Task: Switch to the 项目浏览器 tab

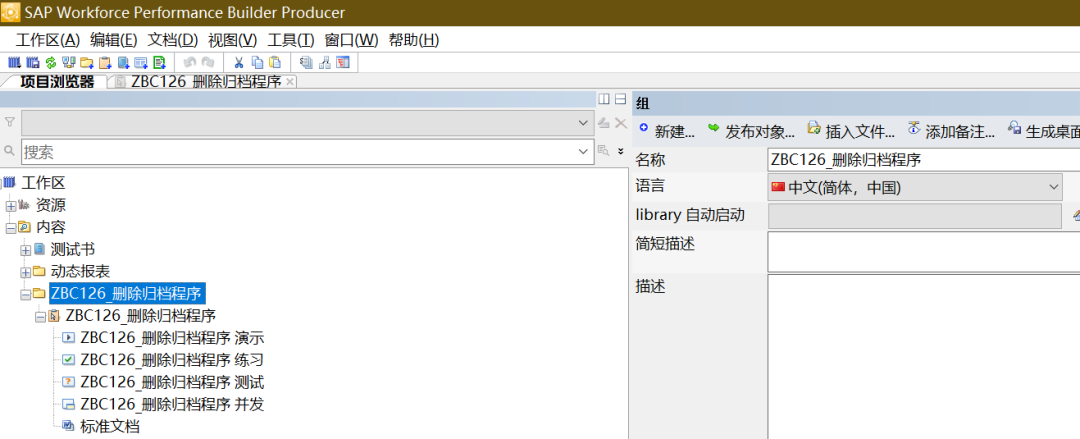Action: point(56,82)
